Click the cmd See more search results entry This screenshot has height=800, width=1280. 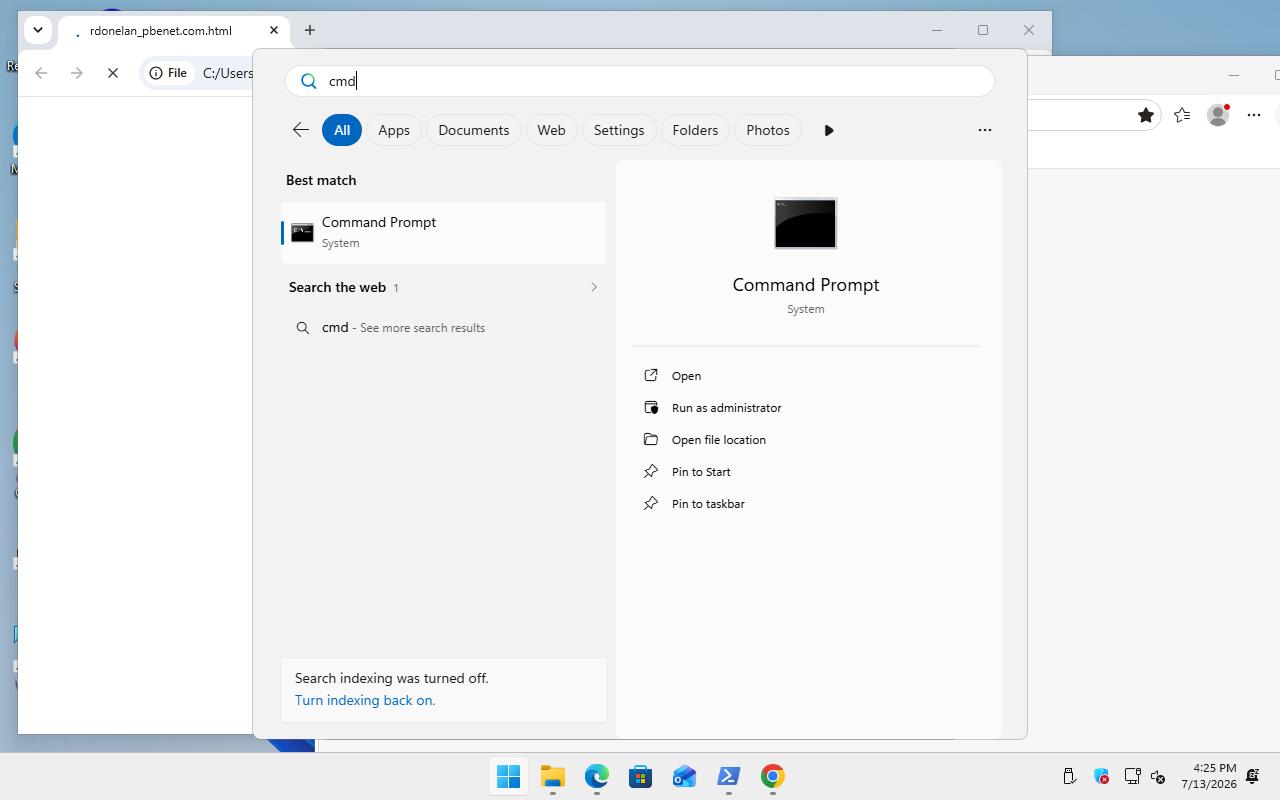[444, 328]
